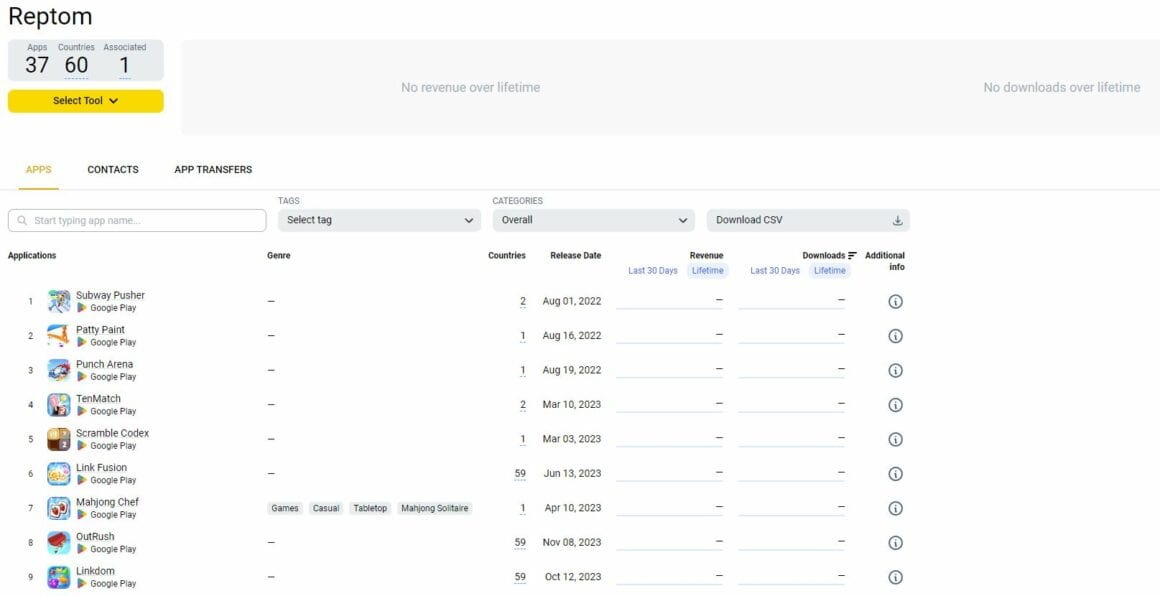Click the Download CSV button
This screenshot has height=596, width=1160.
click(808, 220)
